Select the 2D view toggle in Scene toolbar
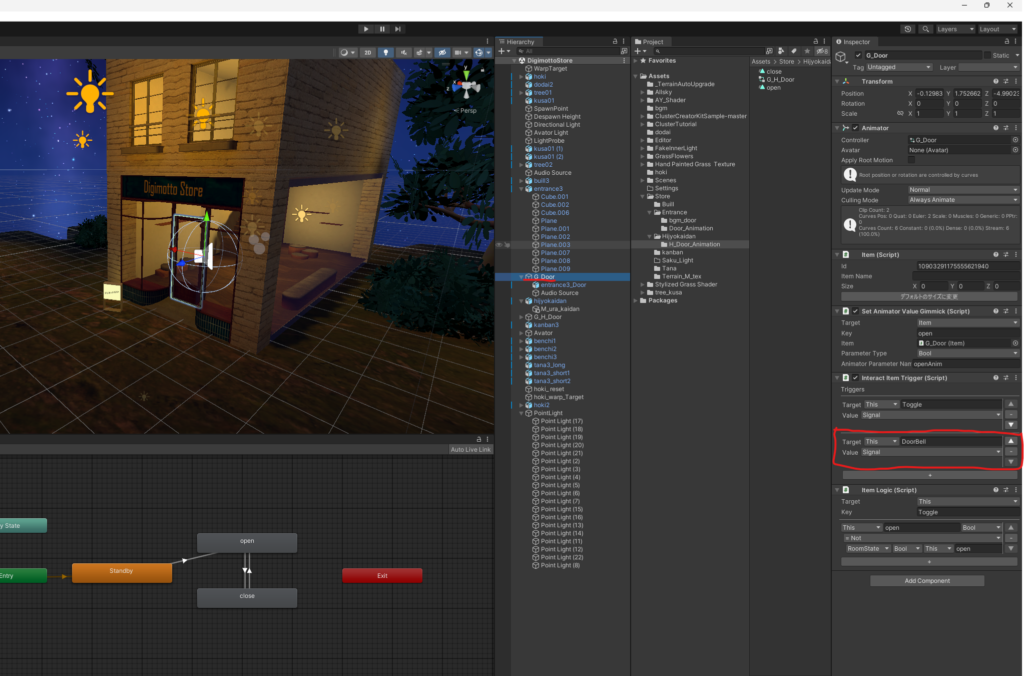Screen dimensions: 1024x676 pos(367,52)
